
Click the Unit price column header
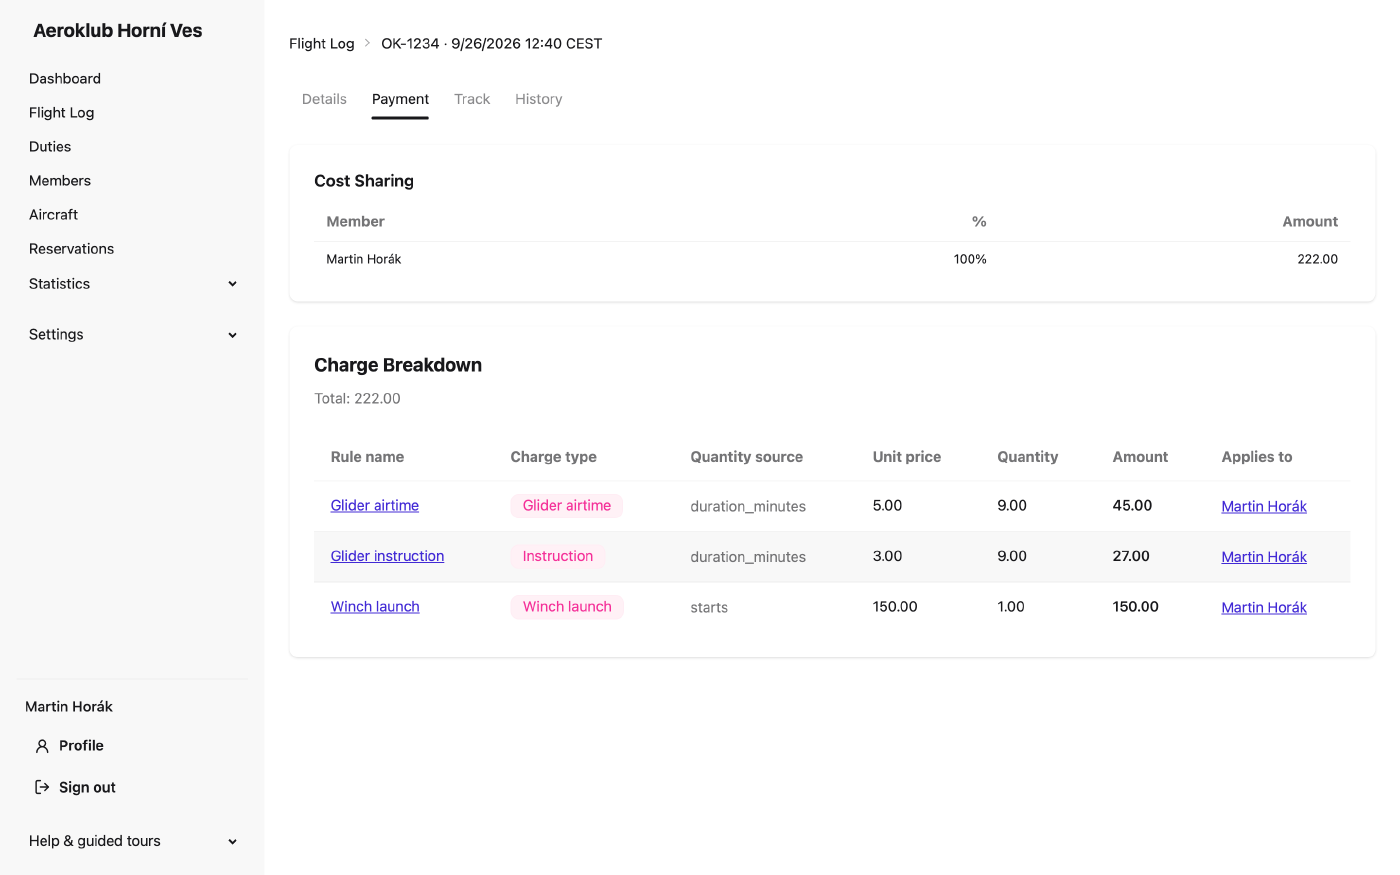tap(907, 457)
